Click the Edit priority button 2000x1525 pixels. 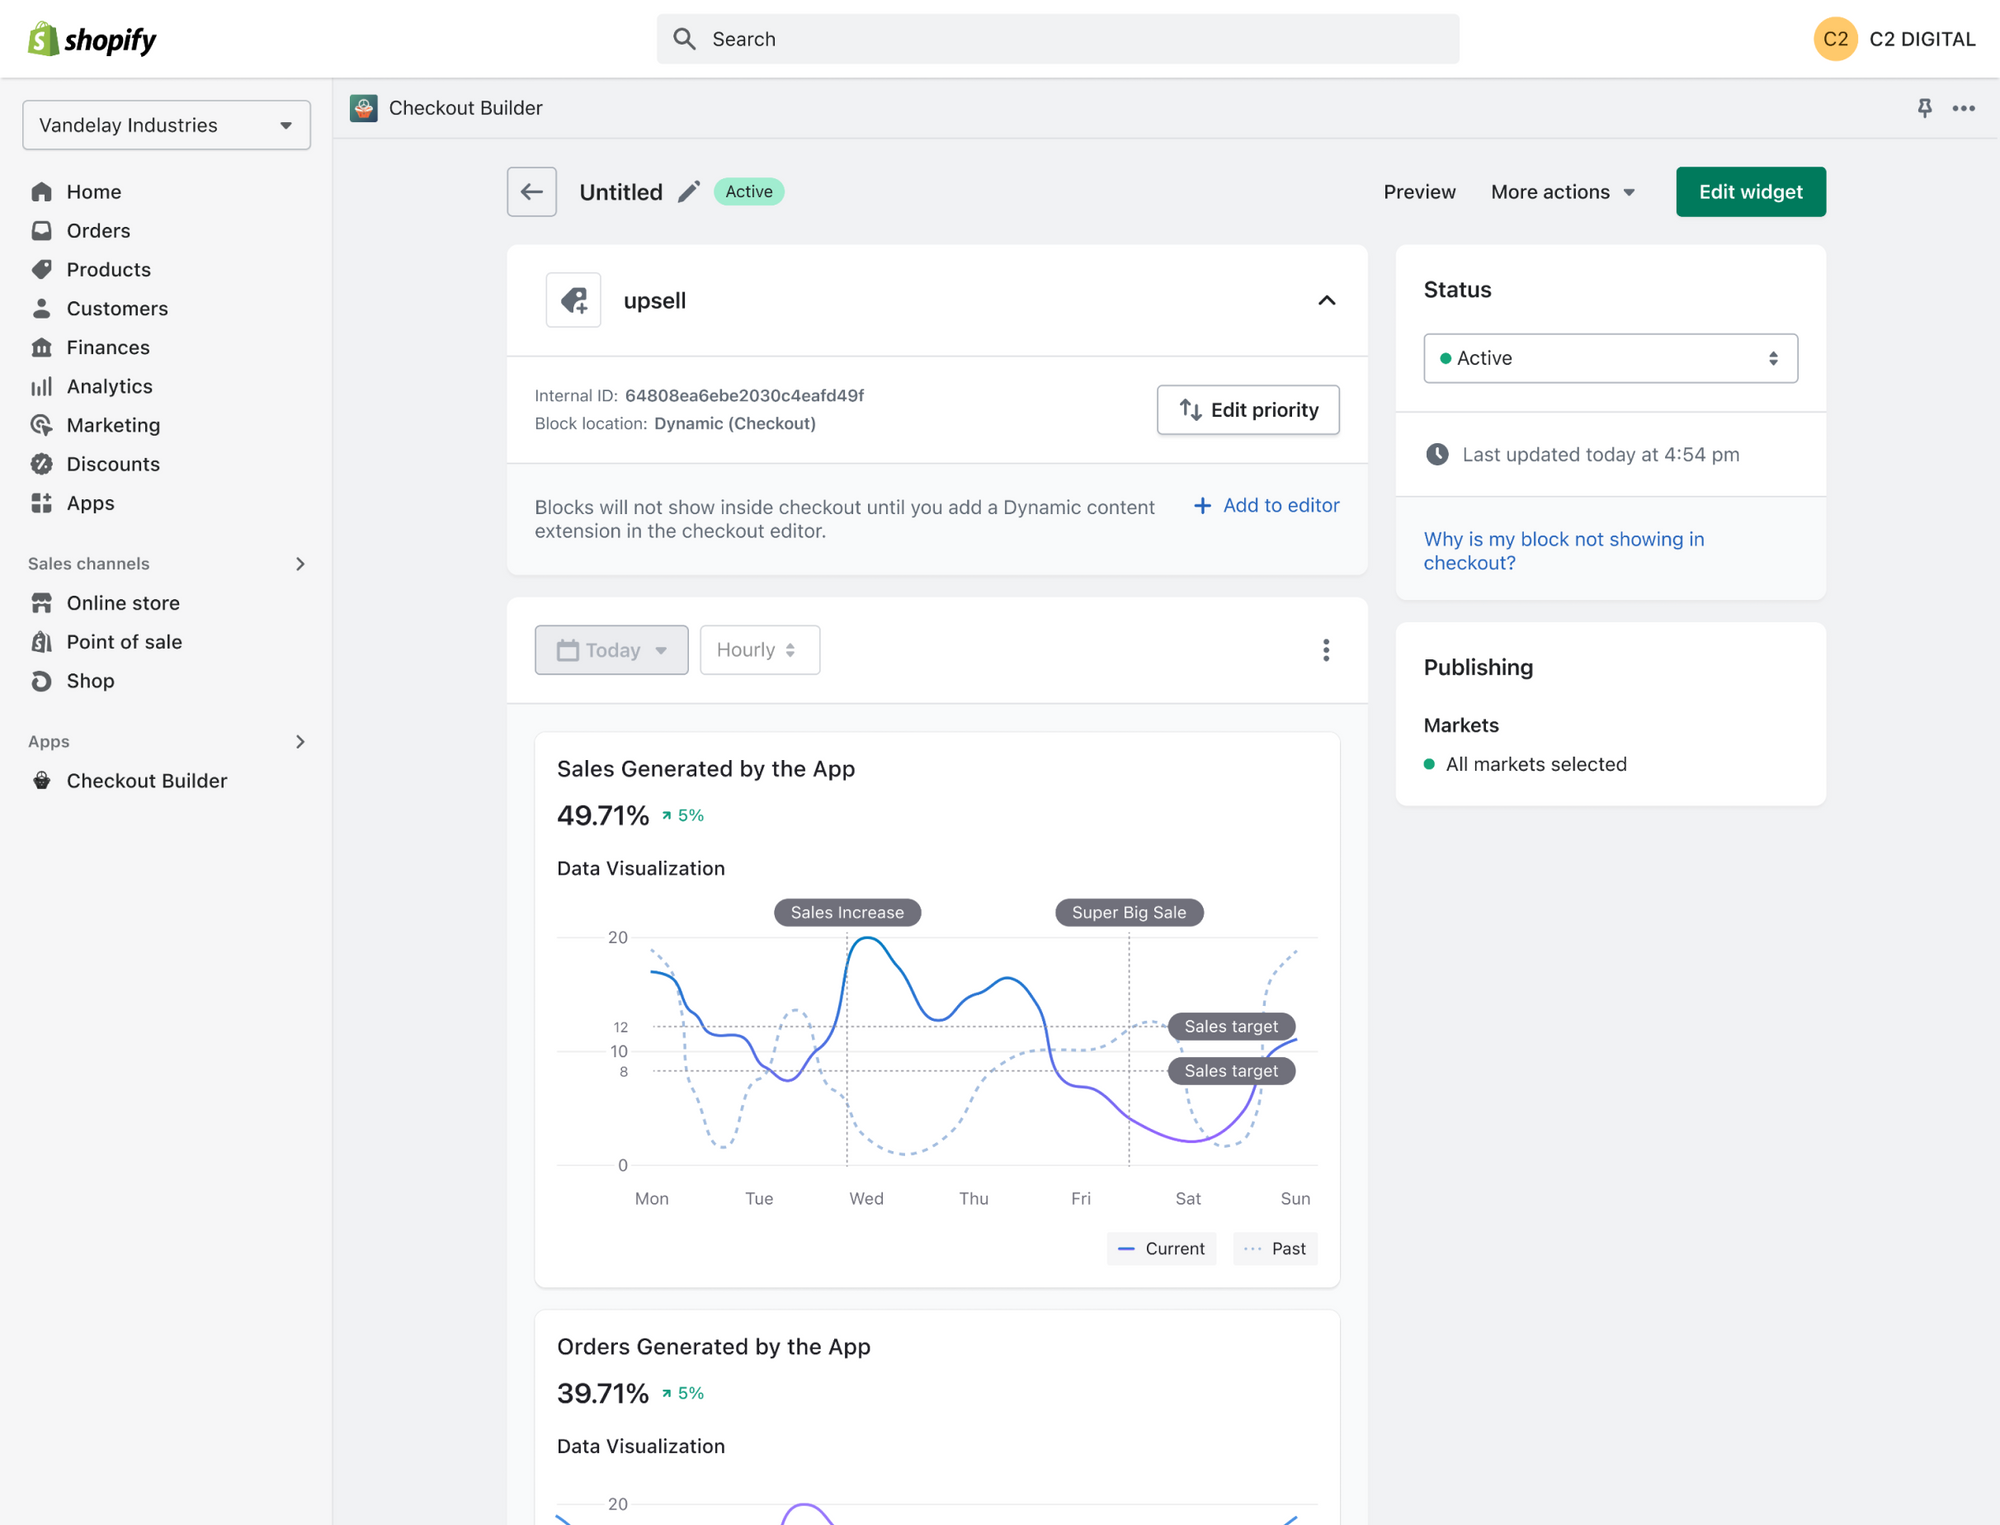click(1249, 408)
